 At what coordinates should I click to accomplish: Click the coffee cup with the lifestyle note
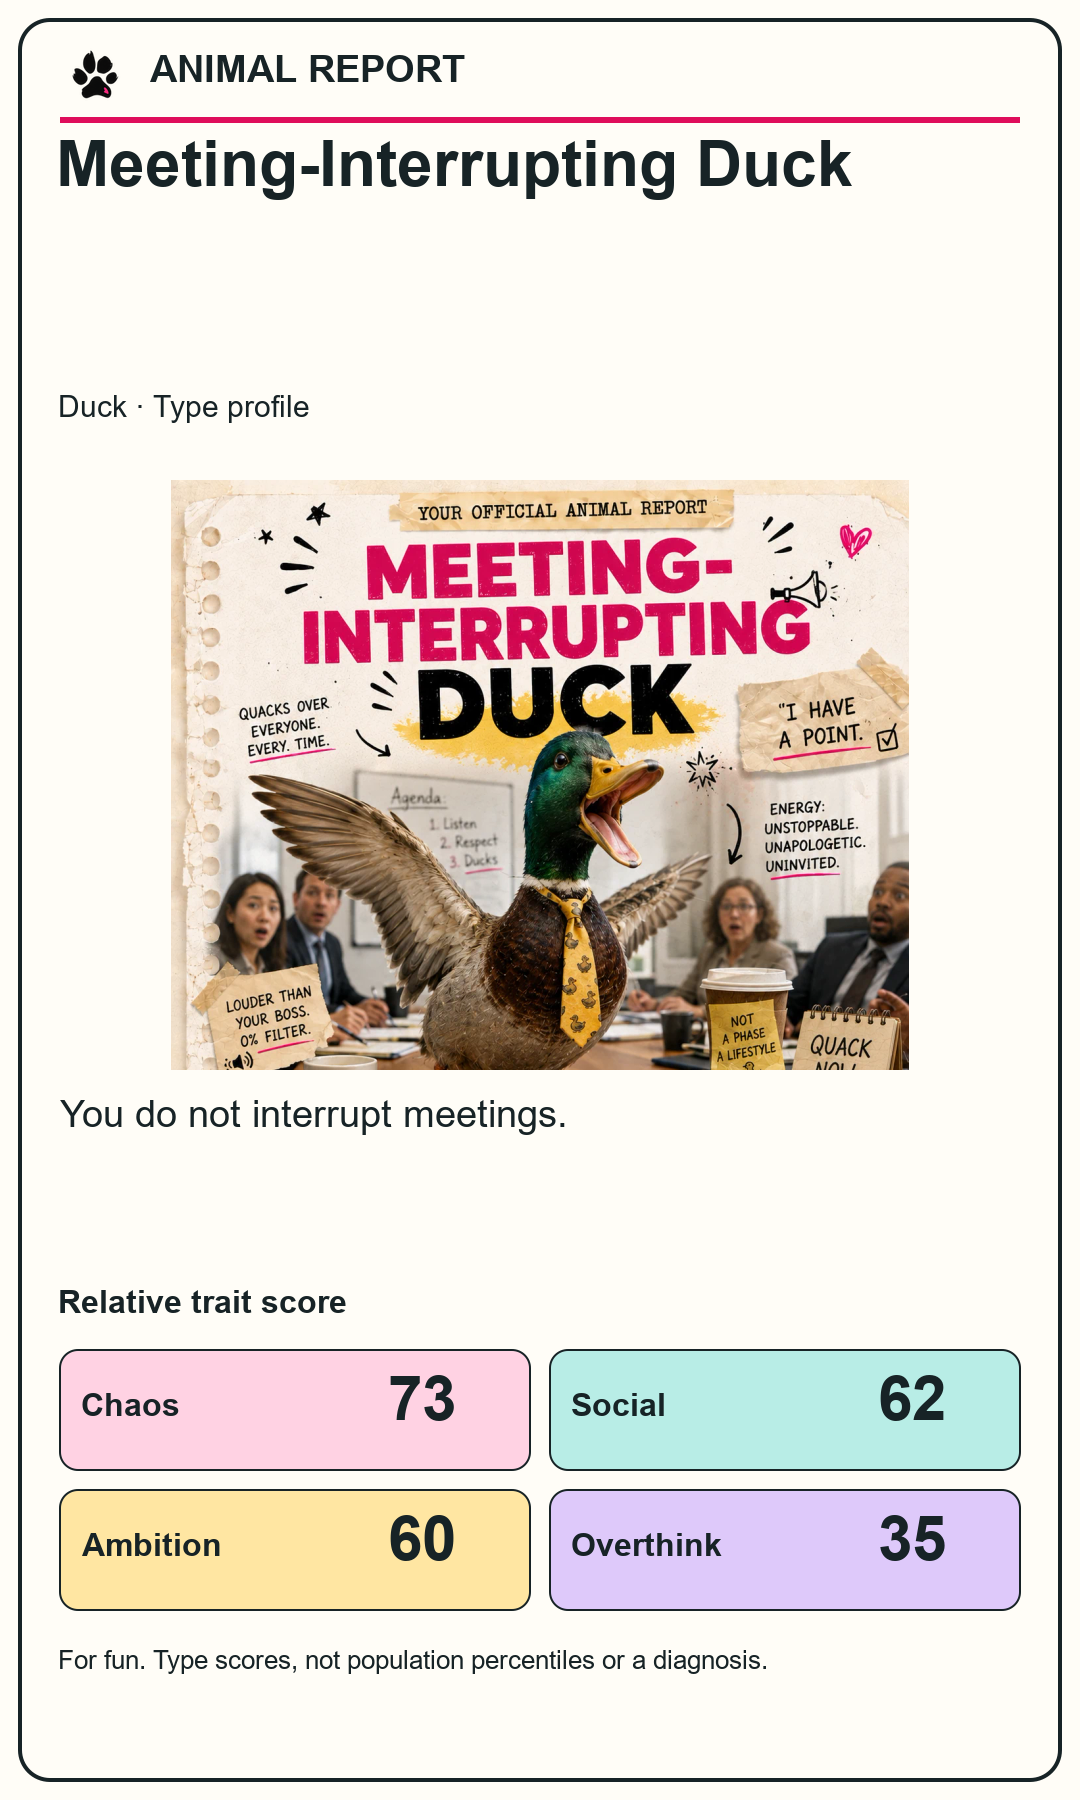746,1020
